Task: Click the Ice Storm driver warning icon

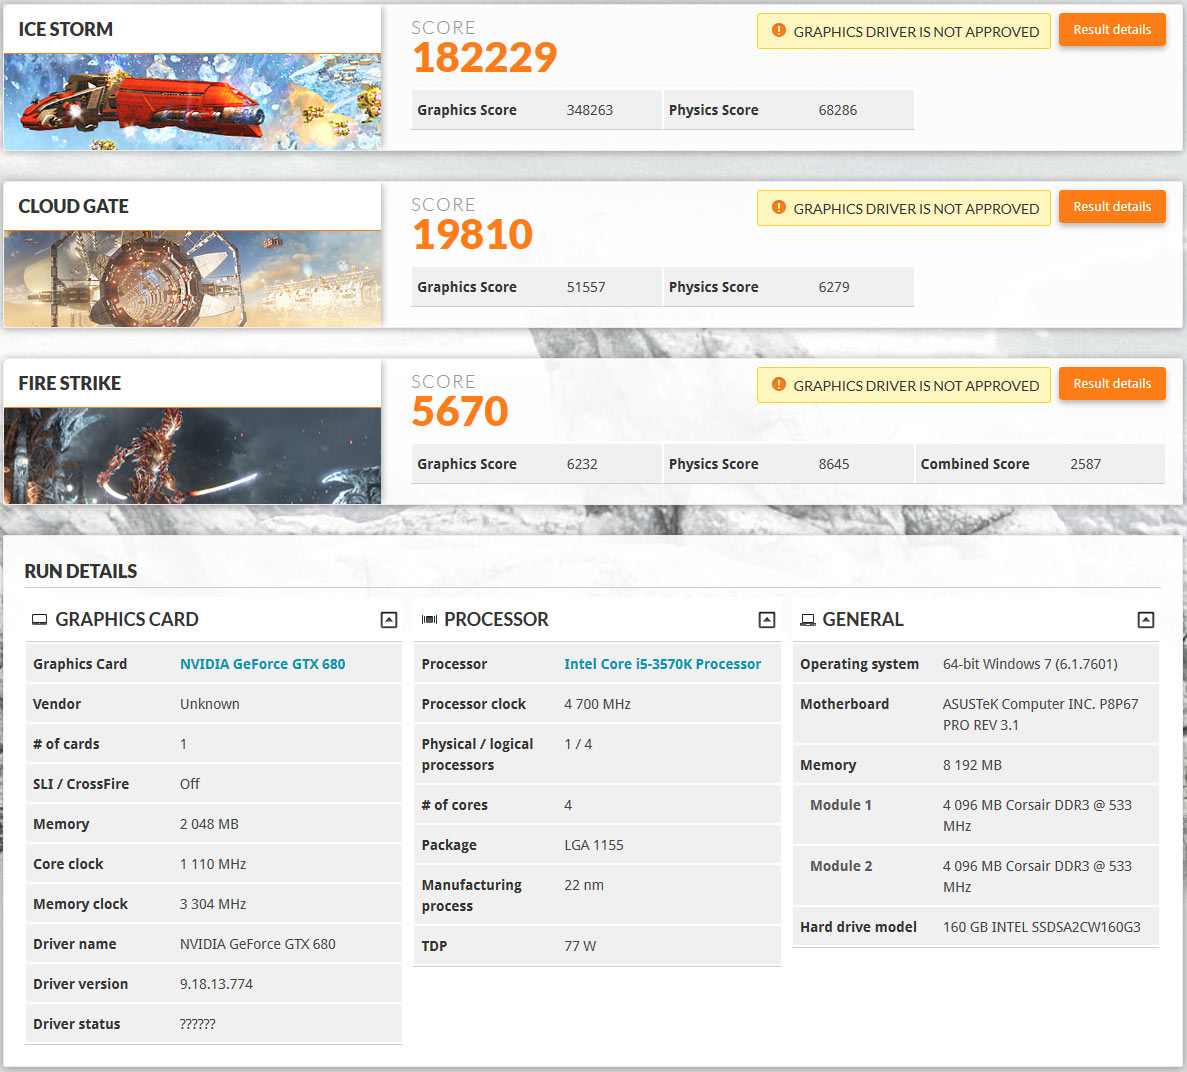Action: pyautogui.click(x=779, y=31)
